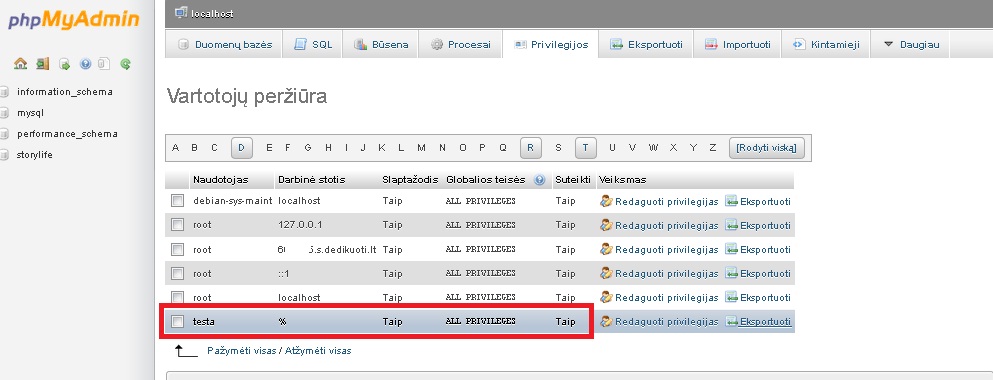
Task: Tick the checkbox for debian-sys-maint user
Action: (177, 201)
